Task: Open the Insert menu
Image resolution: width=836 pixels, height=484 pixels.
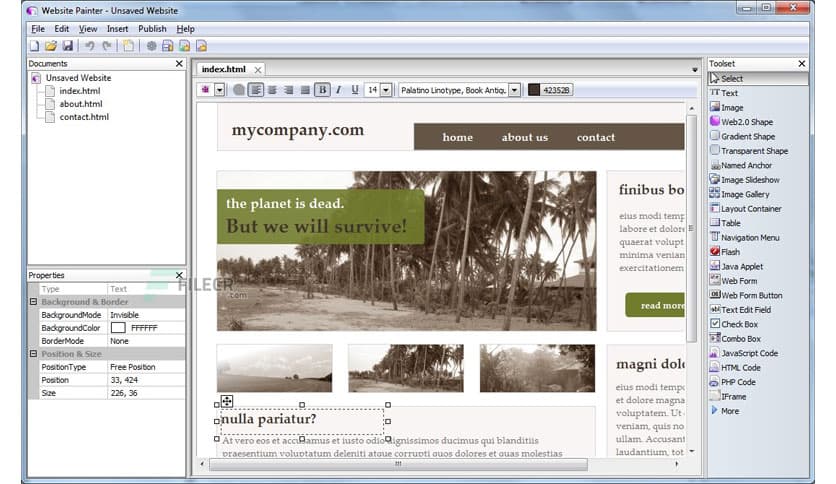Action: point(117,29)
